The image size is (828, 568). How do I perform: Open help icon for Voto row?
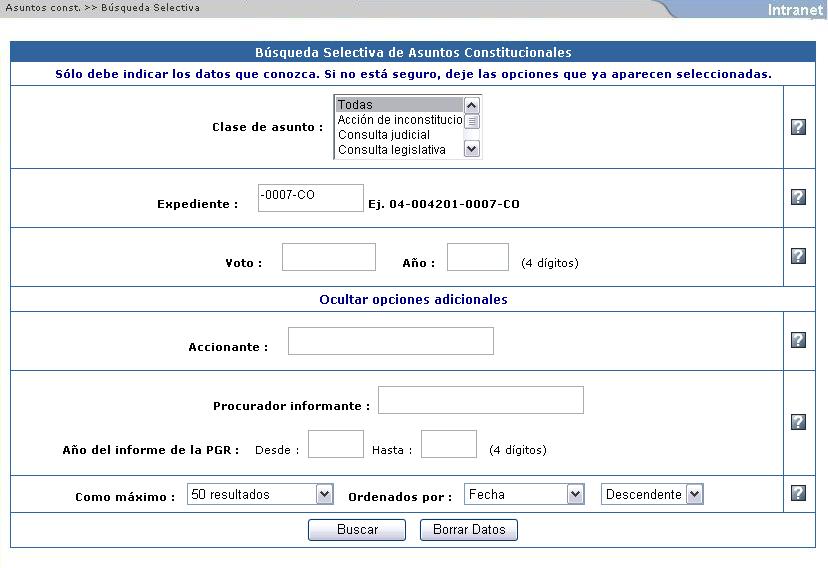pyautogui.click(x=798, y=256)
